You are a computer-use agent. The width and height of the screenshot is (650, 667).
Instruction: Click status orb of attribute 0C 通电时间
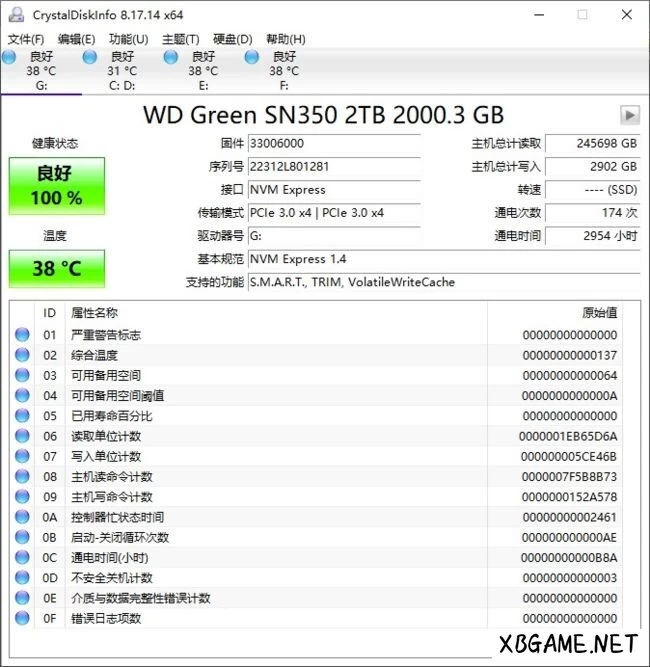(22, 557)
